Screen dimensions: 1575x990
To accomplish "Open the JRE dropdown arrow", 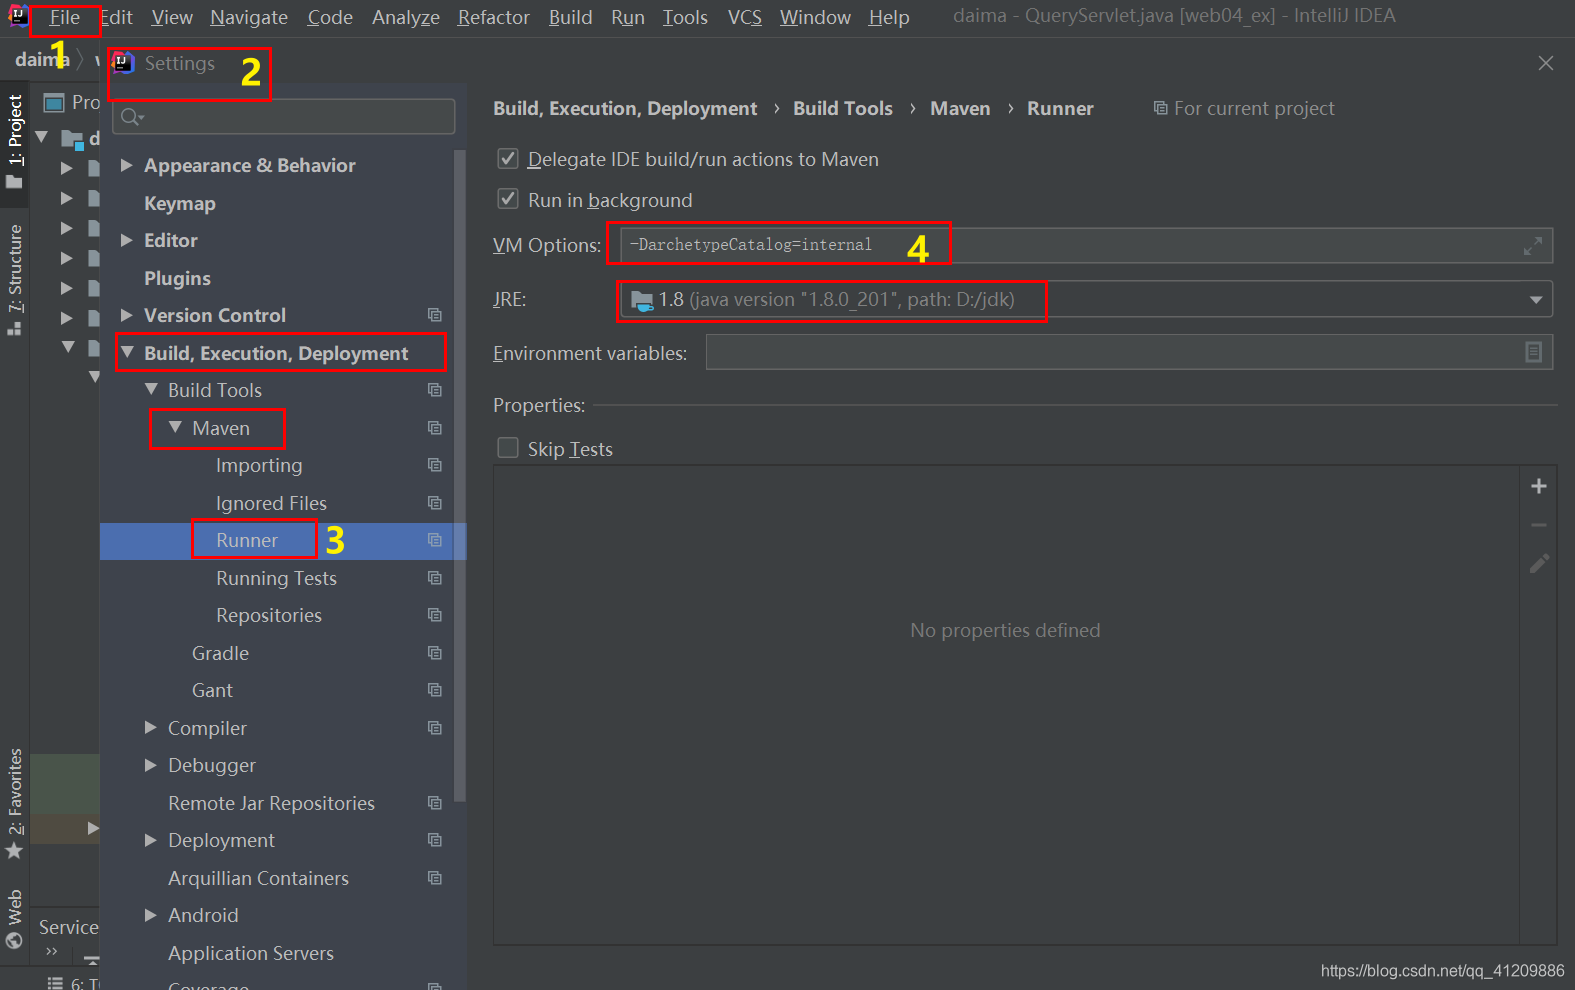I will tap(1536, 300).
